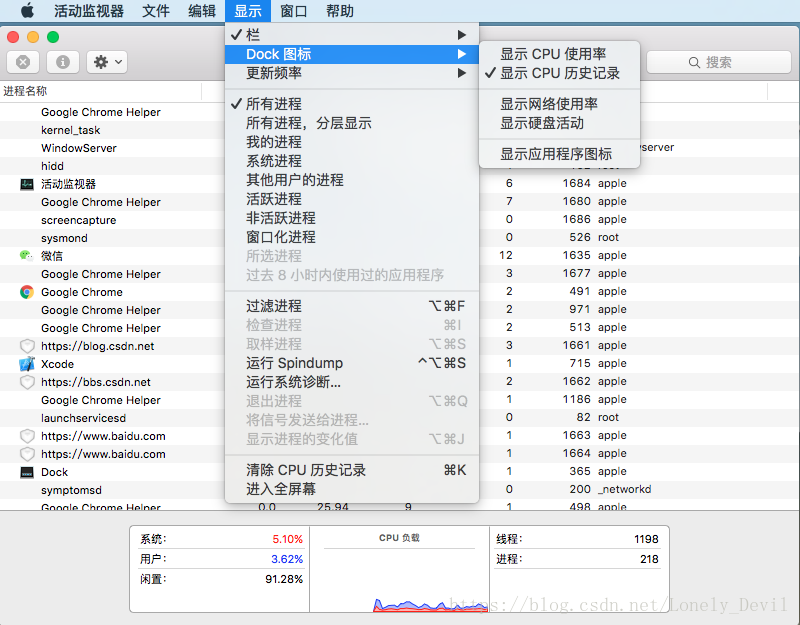The width and height of the screenshot is (800, 625).
Task: Click the CPU 负载 graph
Action: coord(399,578)
